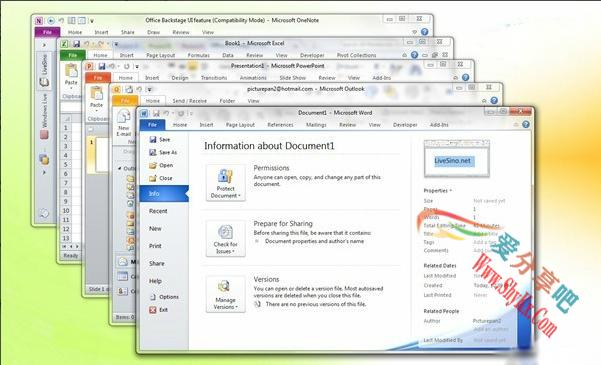Click the OneNote app icon in title bar

[x=39, y=21]
